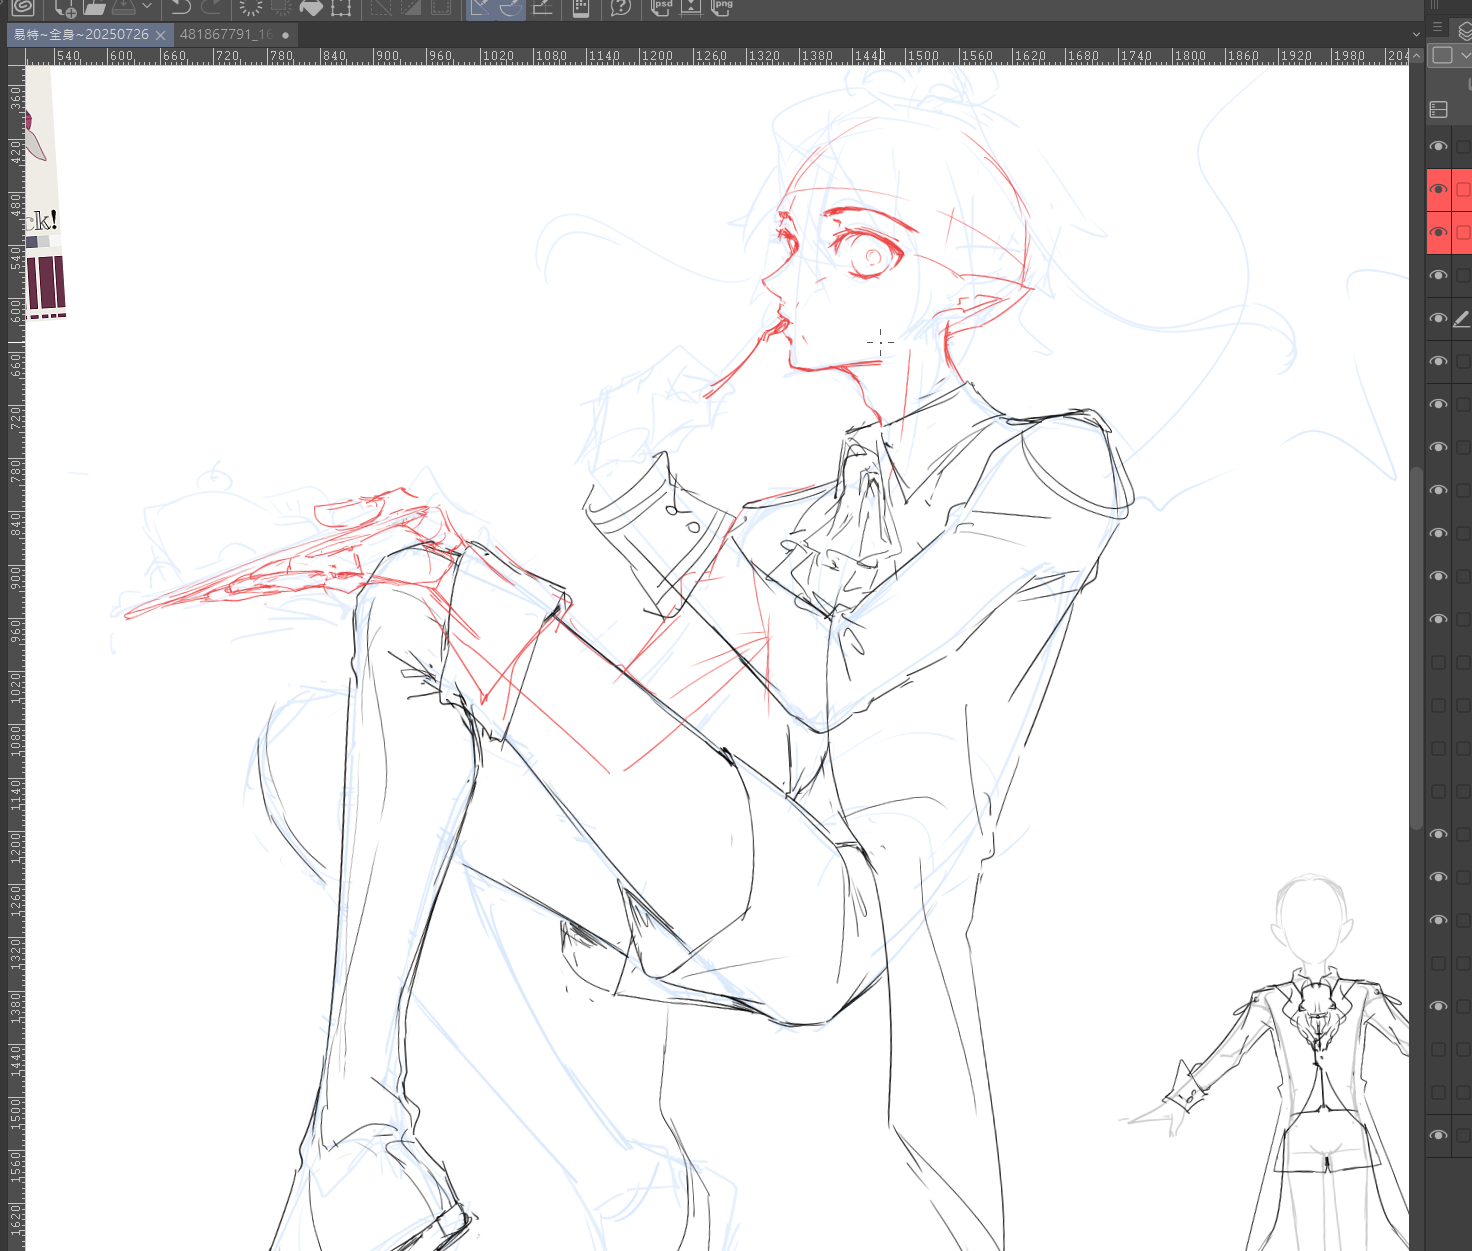1472x1251 pixels.
Task: Expand the layer color dropdown in layer panel
Action: coord(1466,55)
